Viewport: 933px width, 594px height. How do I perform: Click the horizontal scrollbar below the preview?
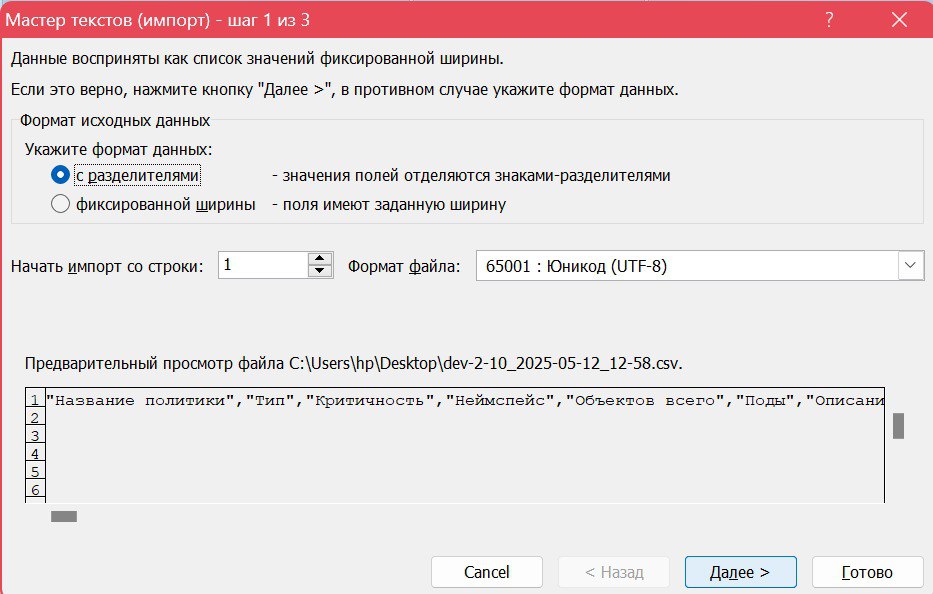click(64, 517)
